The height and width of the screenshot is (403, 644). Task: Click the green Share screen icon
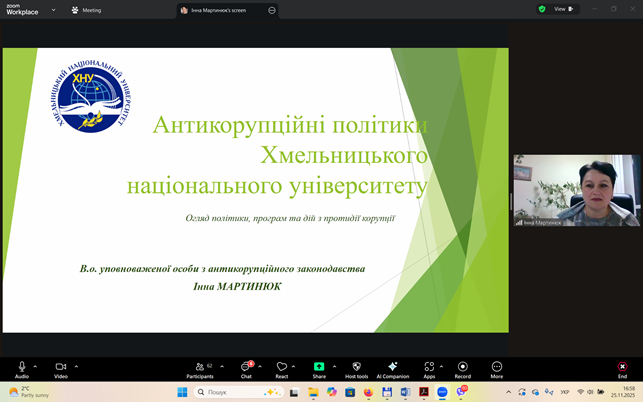point(319,367)
